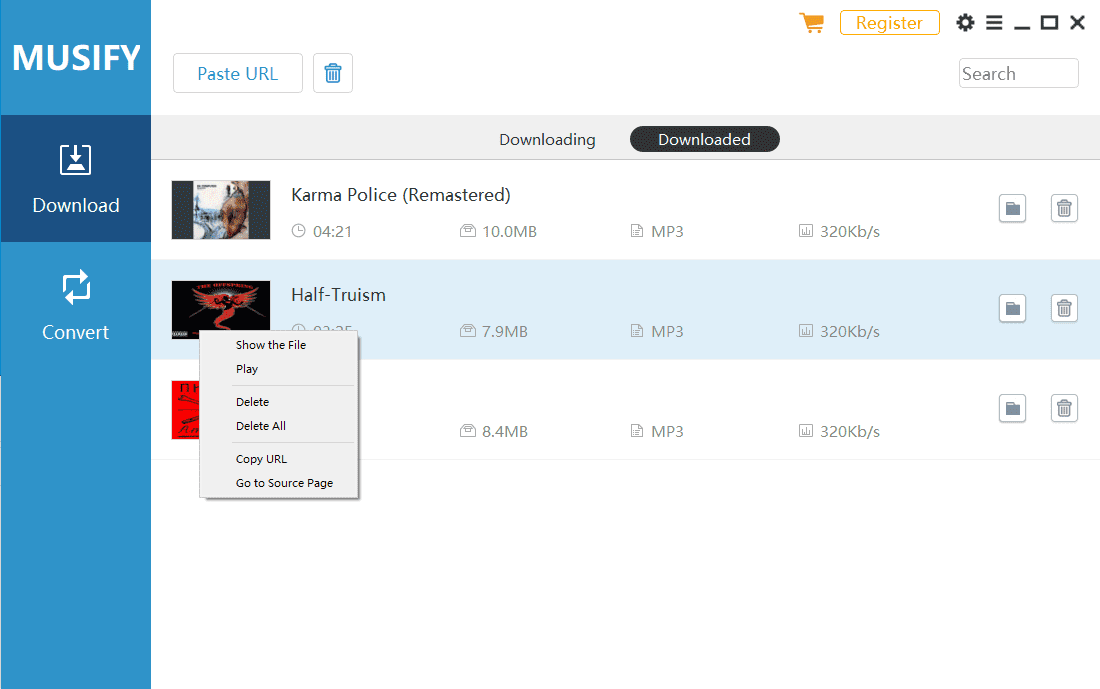This screenshot has width=1100, height=689.
Task: Open the Convert section in sidebar
Action: coord(76,306)
